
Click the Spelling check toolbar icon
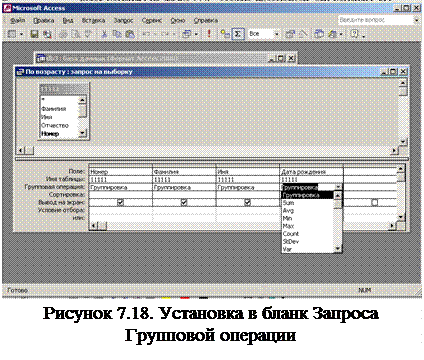[x=88, y=34]
